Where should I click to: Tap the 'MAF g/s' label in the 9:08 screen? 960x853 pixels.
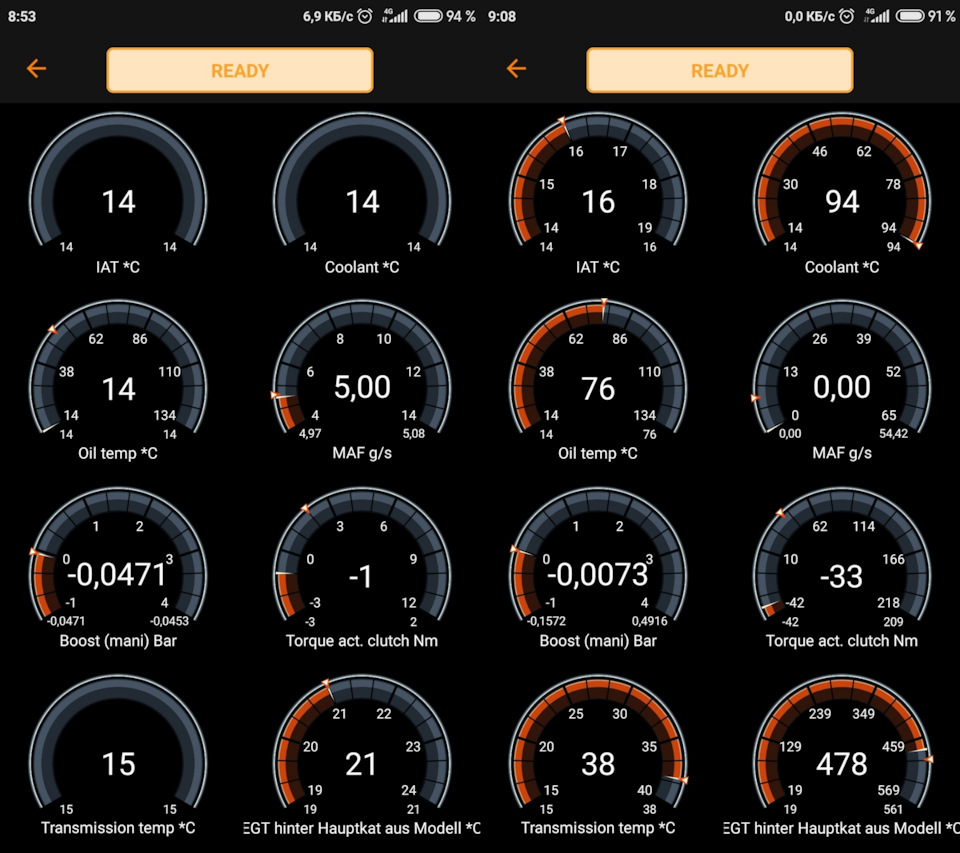(x=842, y=453)
